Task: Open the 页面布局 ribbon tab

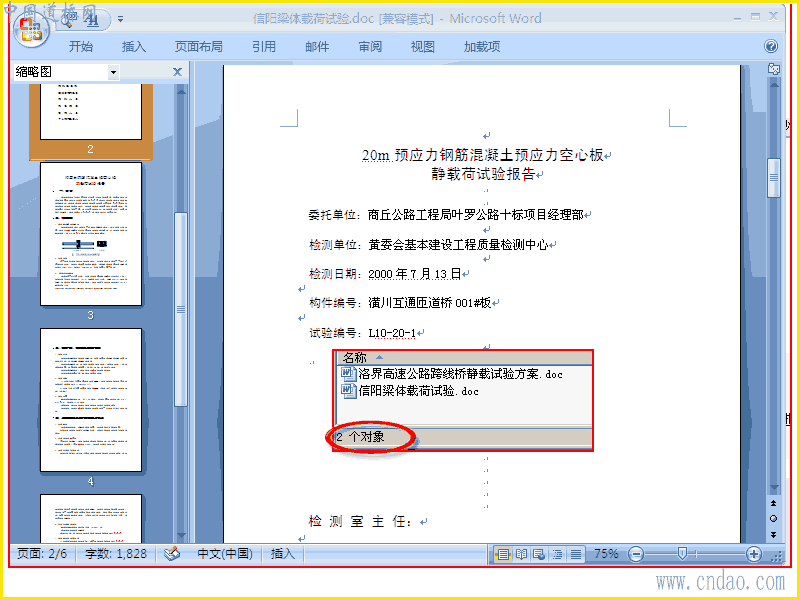Action: [x=198, y=47]
